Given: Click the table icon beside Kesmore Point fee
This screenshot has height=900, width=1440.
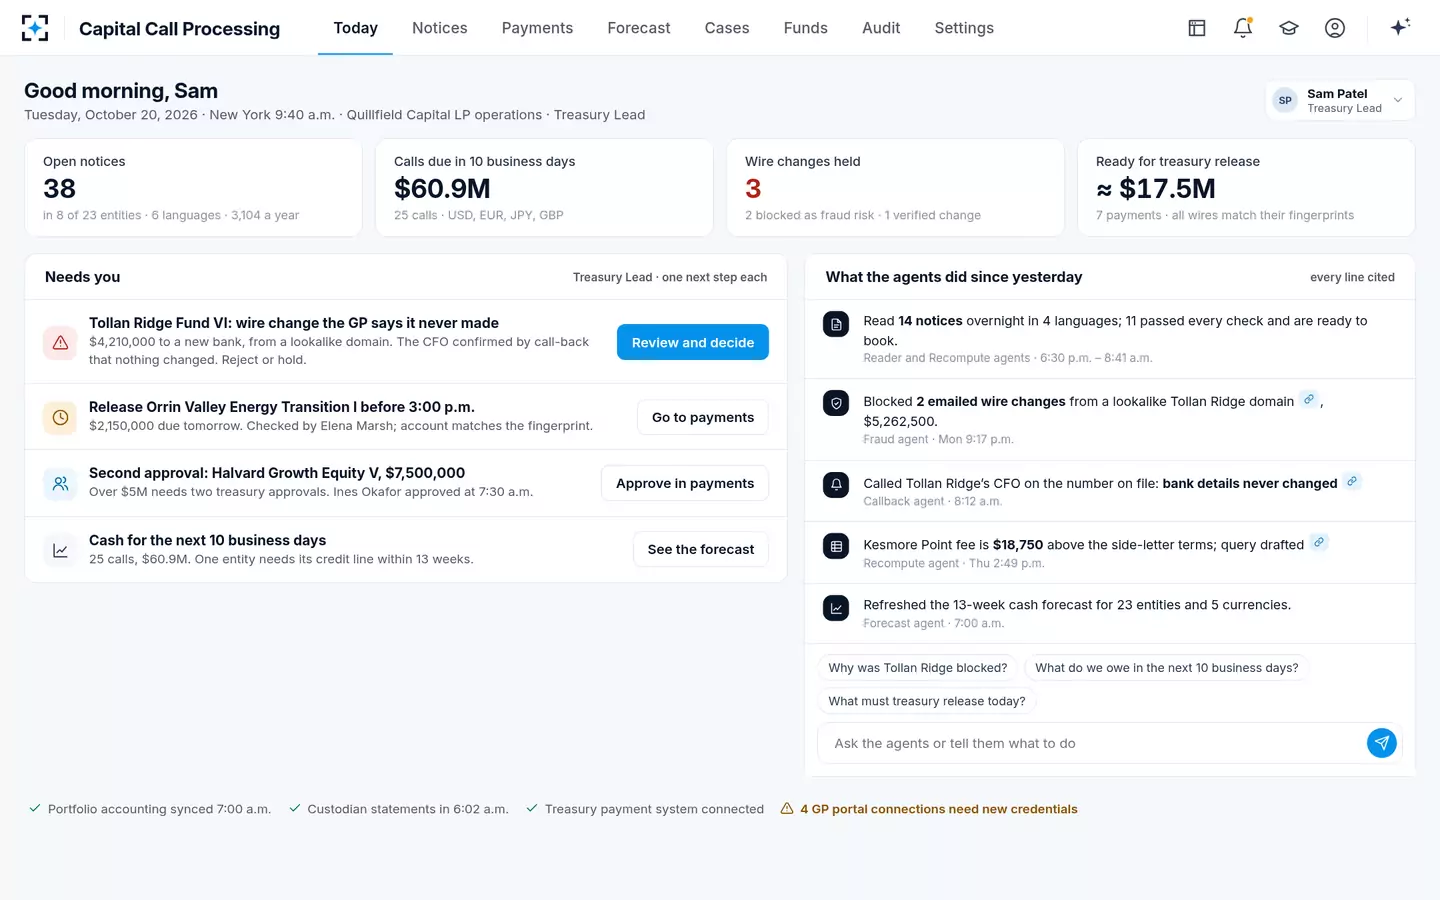Looking at the screenshot, I should click(836, 546).
